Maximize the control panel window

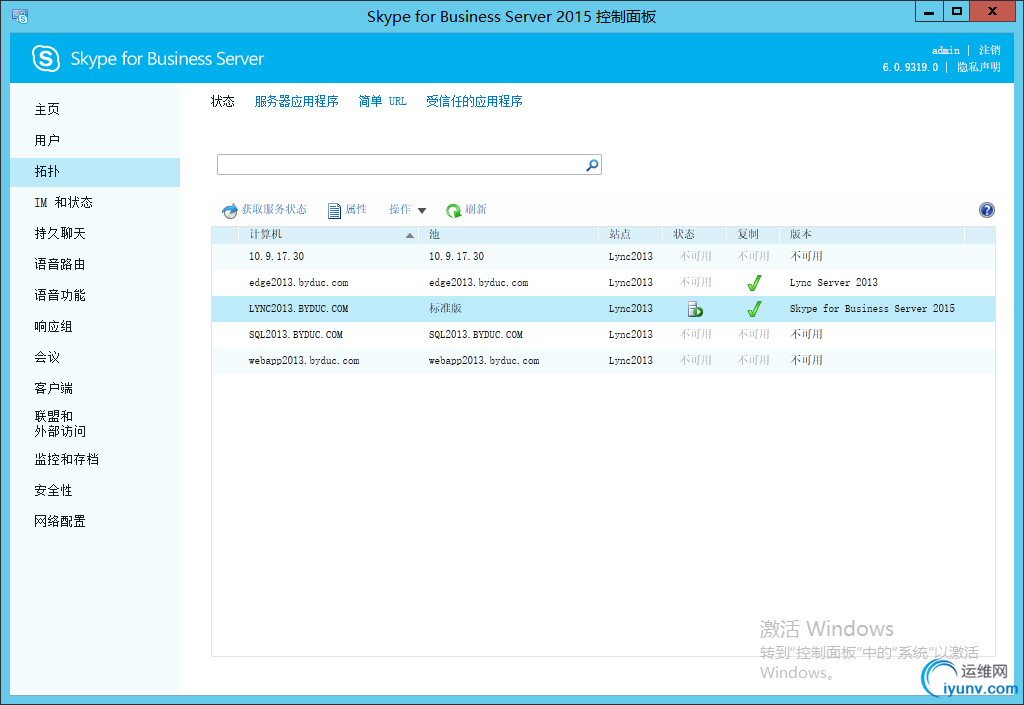(956, 12)
